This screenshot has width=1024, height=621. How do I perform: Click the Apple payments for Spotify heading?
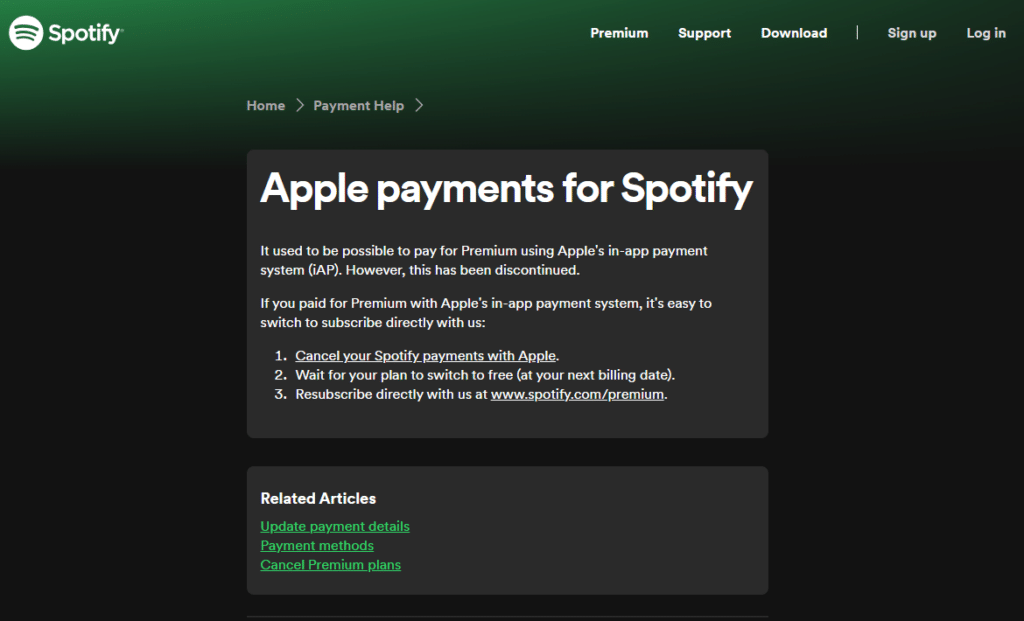click(507, 189)
